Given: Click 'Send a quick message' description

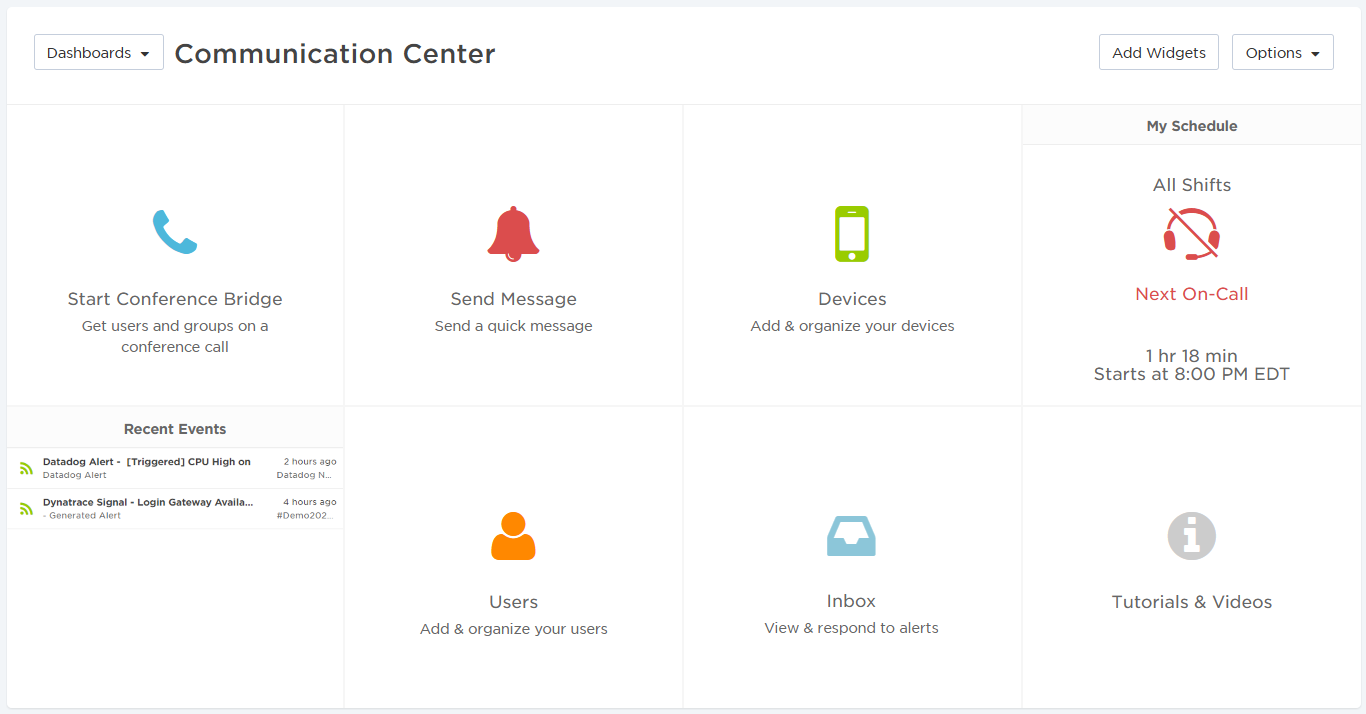Looking at the screenshot, I should [514, 326].
